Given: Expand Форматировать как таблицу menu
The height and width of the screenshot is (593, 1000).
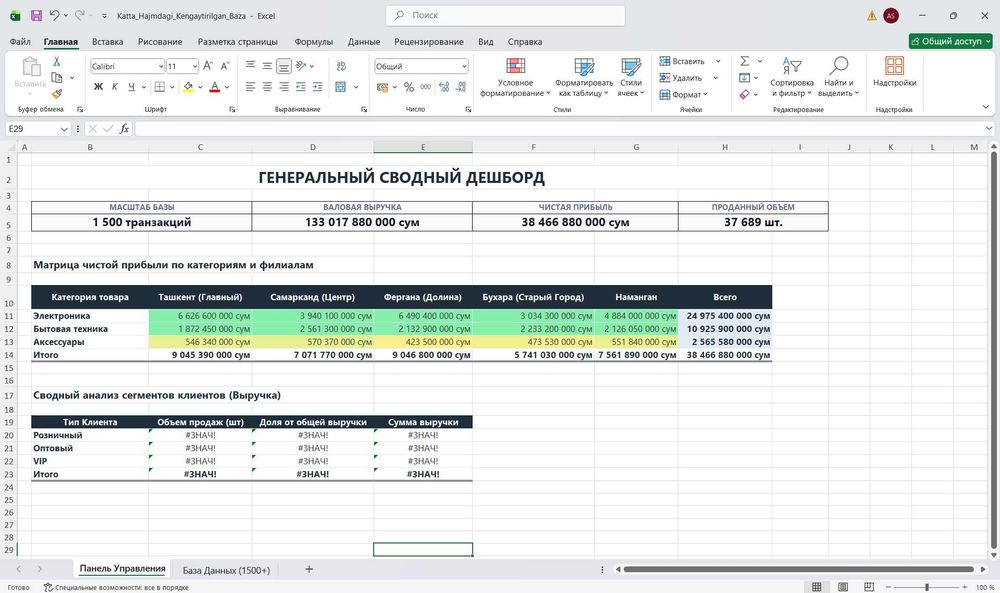Looking at the screenshot, I should pos(584,77).
